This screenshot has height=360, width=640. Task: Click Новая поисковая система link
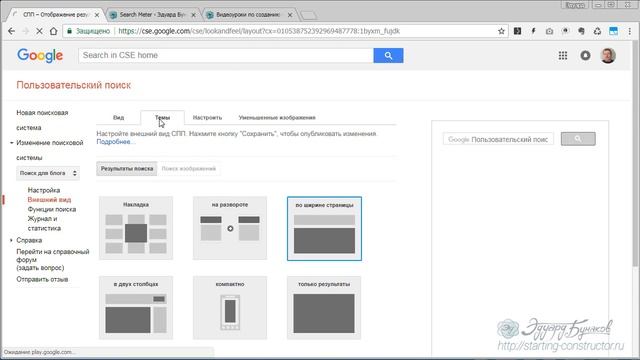point(42,120)
